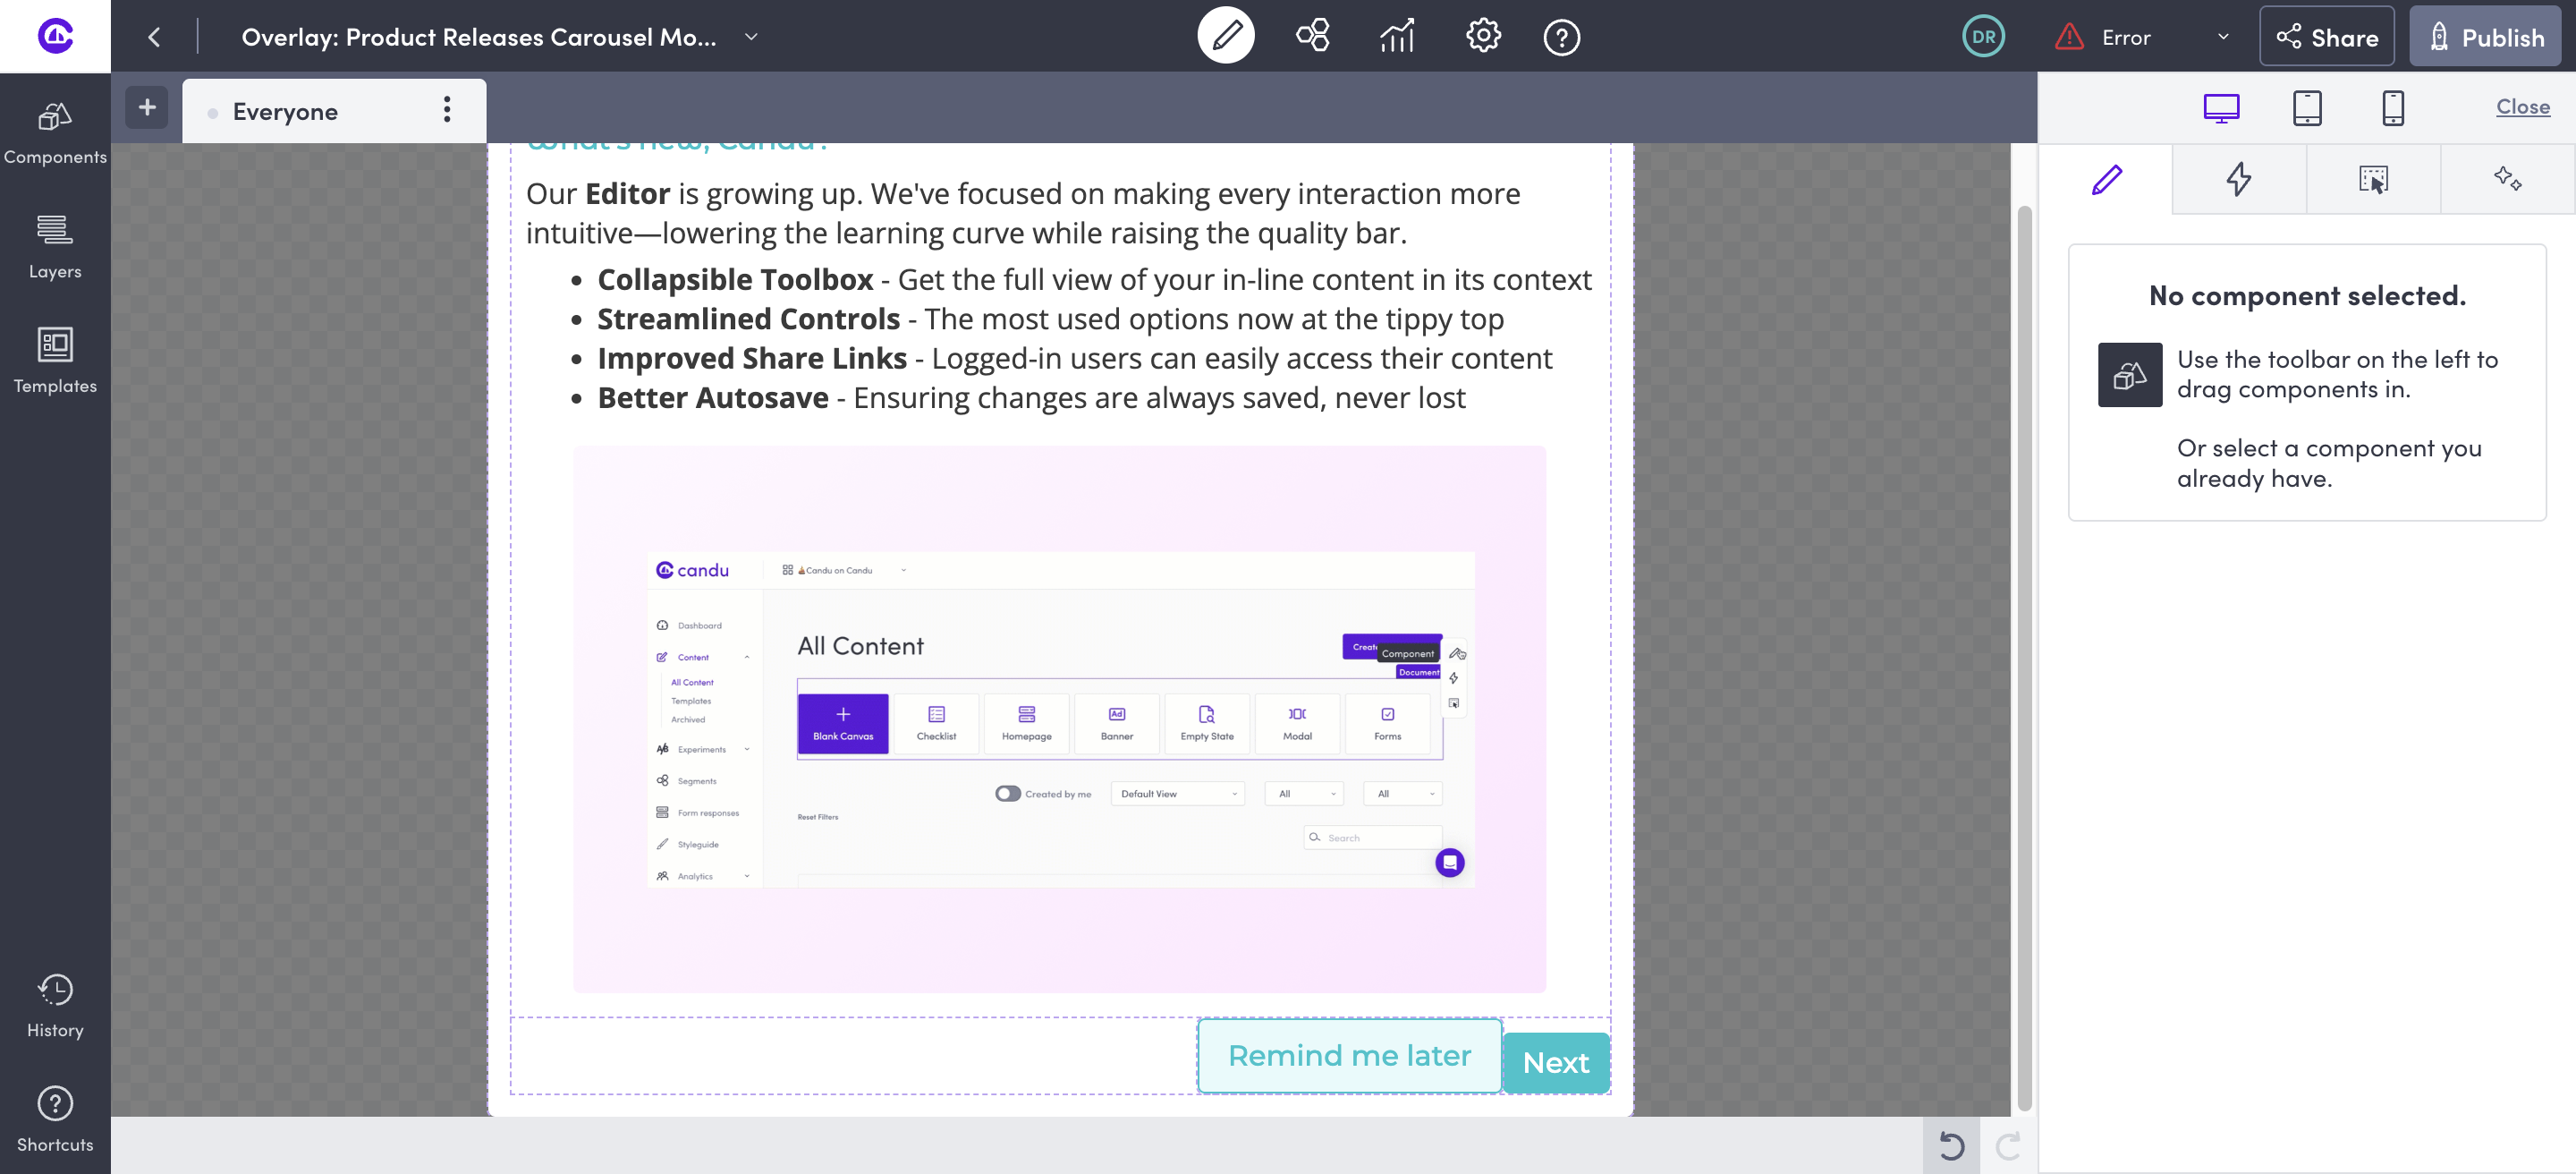Switch preview to tablet view

pos(2307,107)
